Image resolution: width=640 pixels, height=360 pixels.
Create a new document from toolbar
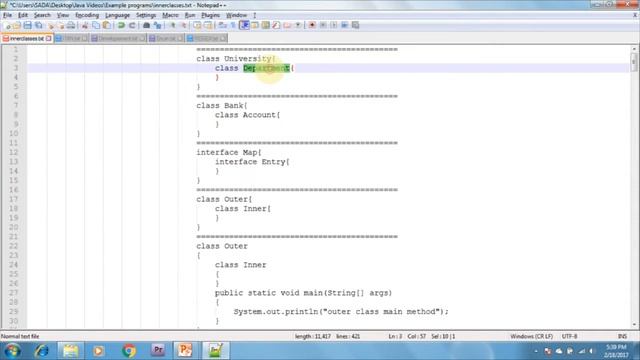7,25
